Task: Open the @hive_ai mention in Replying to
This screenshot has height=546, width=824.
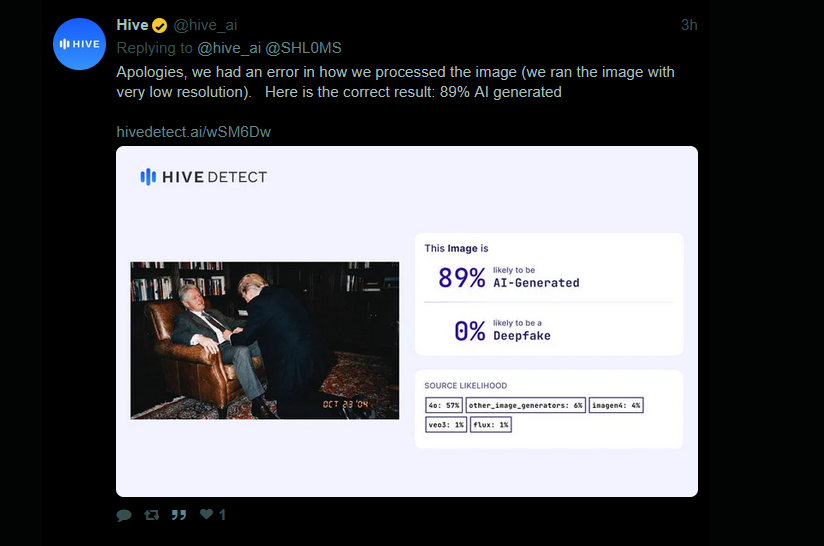Action: pos(229,48)
